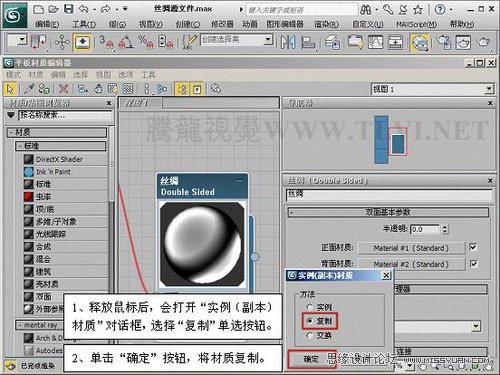Click the 确定 button in dialog

pos(311,359)
